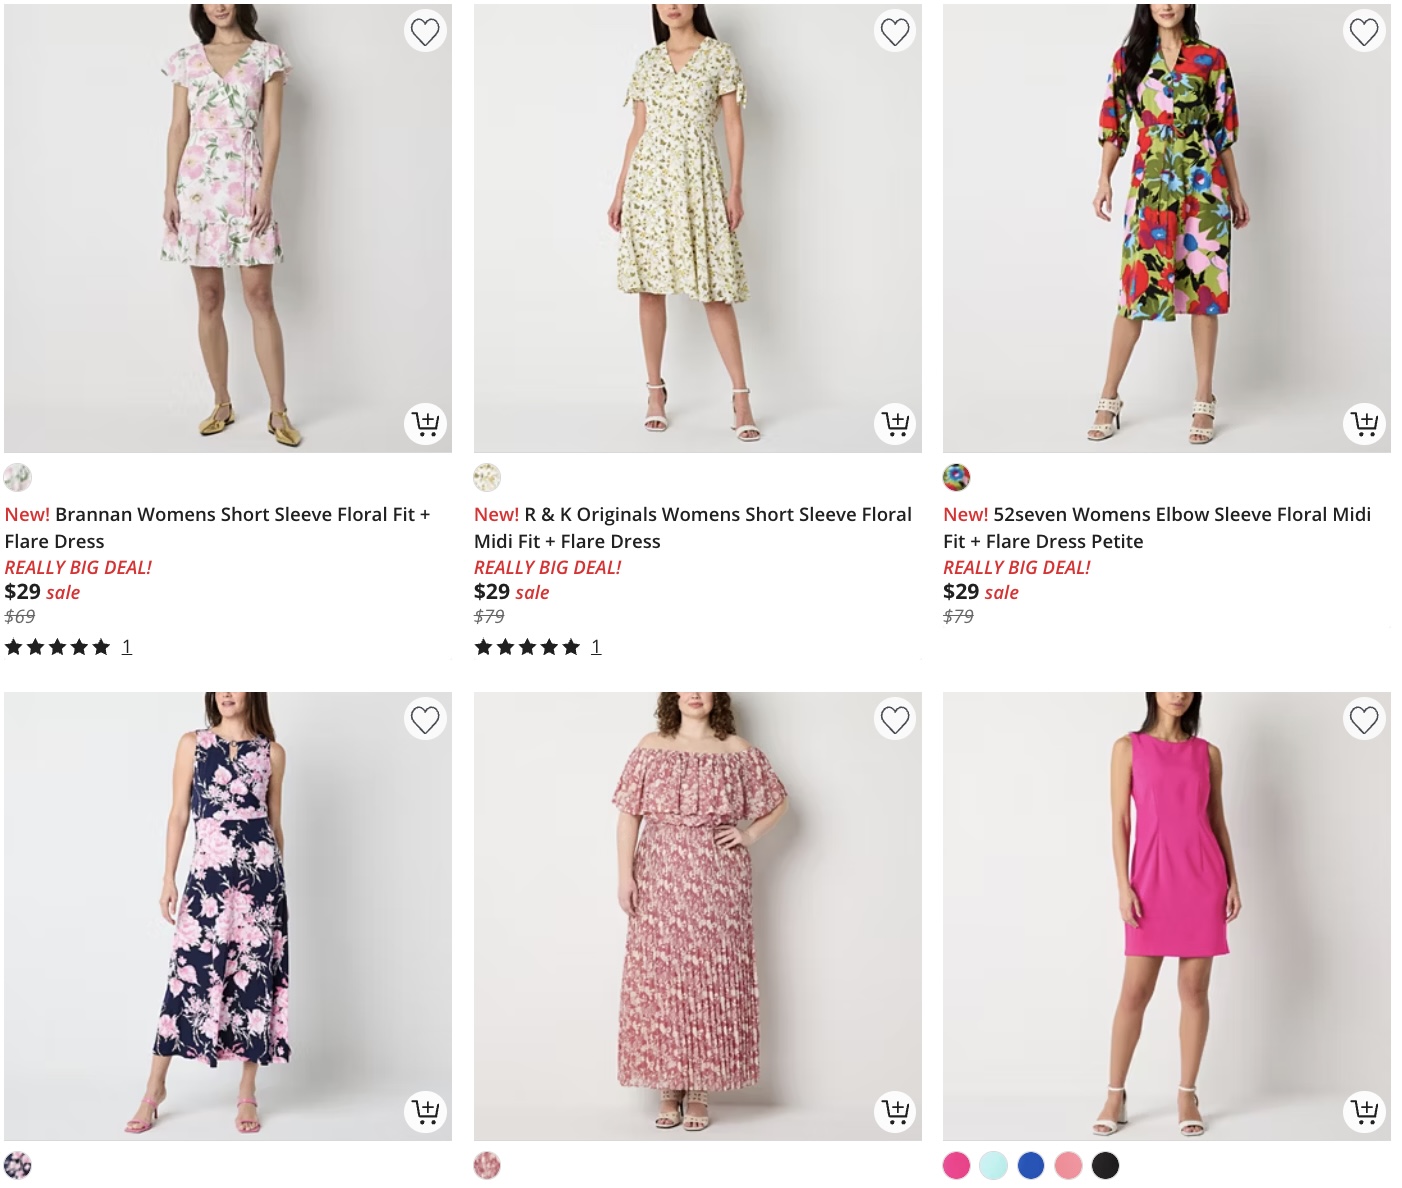The width and height of the screenshot is (1402, 1188).
Task: Choose the black color for pink sheath dress
Action: click(x=1105, y=1165)
